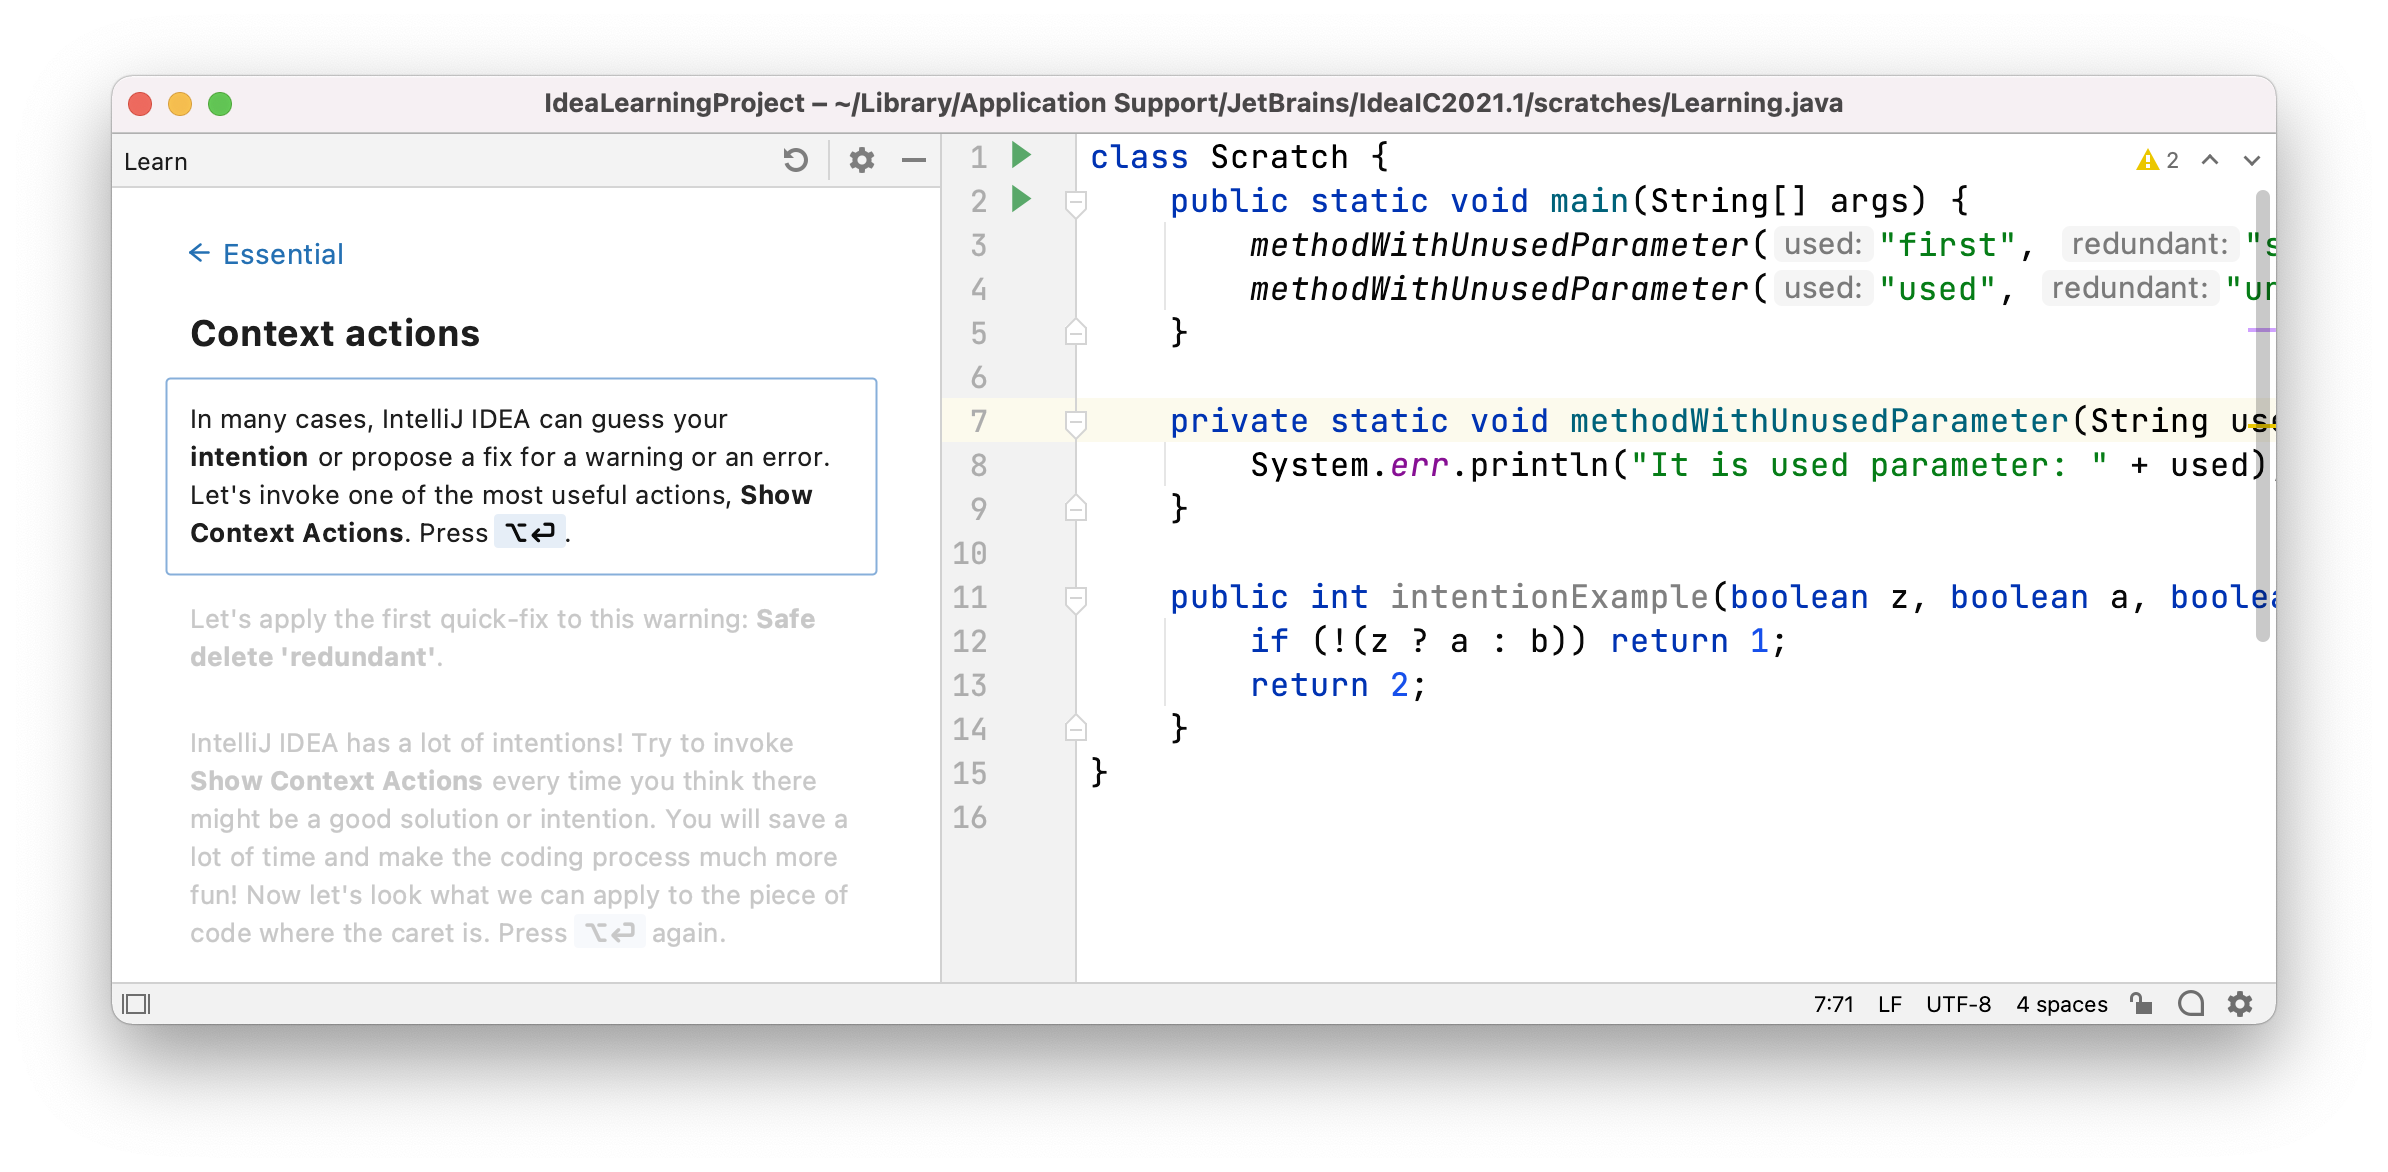Go back to Essential lessons link

point(266,254)
